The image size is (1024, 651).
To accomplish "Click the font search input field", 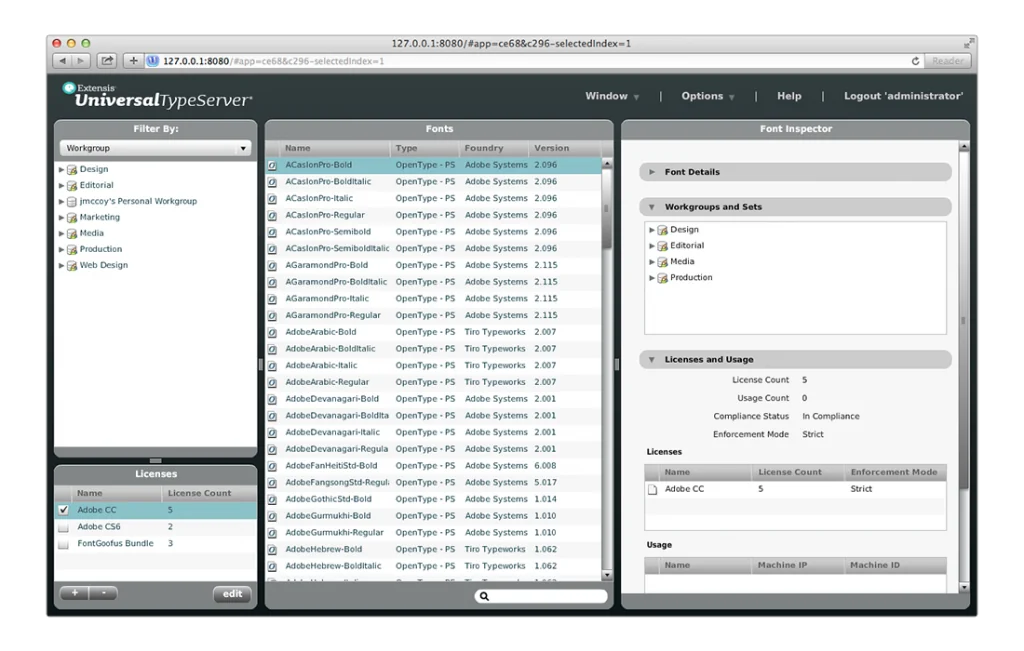I will point(547,596).
